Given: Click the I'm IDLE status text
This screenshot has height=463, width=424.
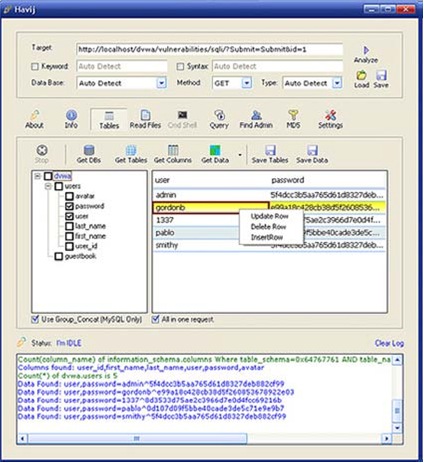Looking at the screenshot, I should tap(68, 343).
